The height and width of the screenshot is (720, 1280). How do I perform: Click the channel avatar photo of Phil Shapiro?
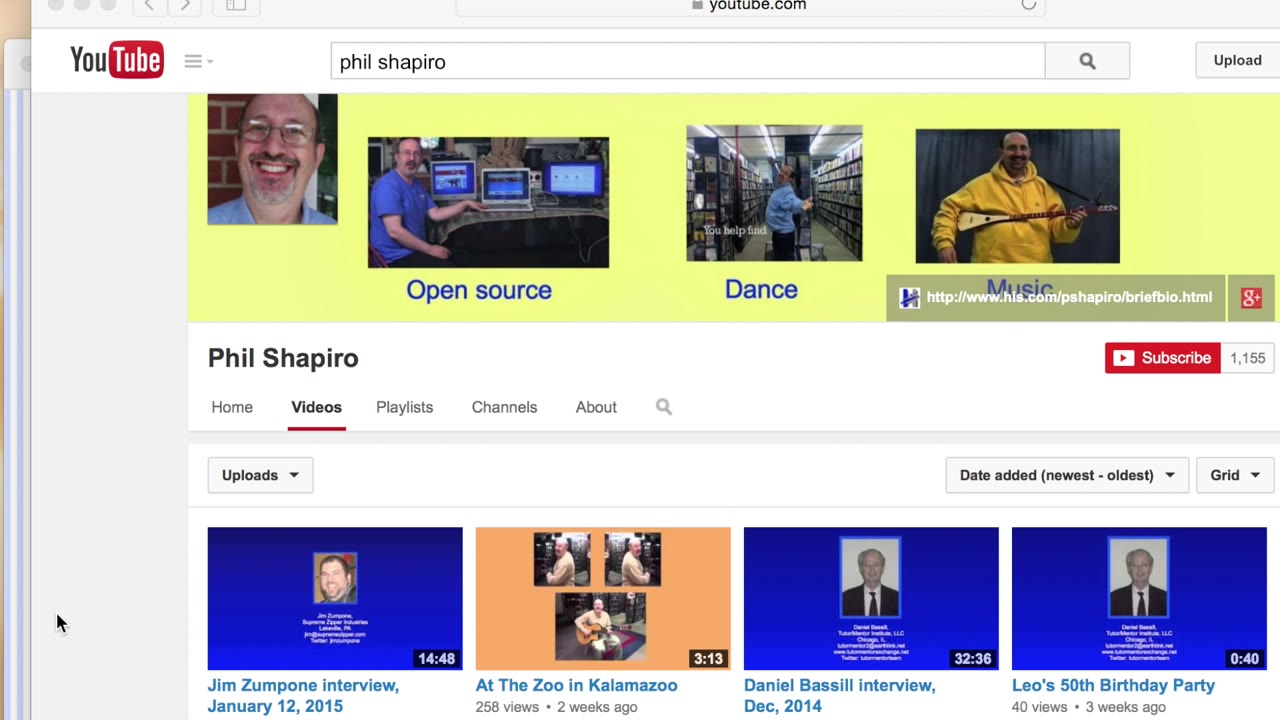(x=272, y=159)
